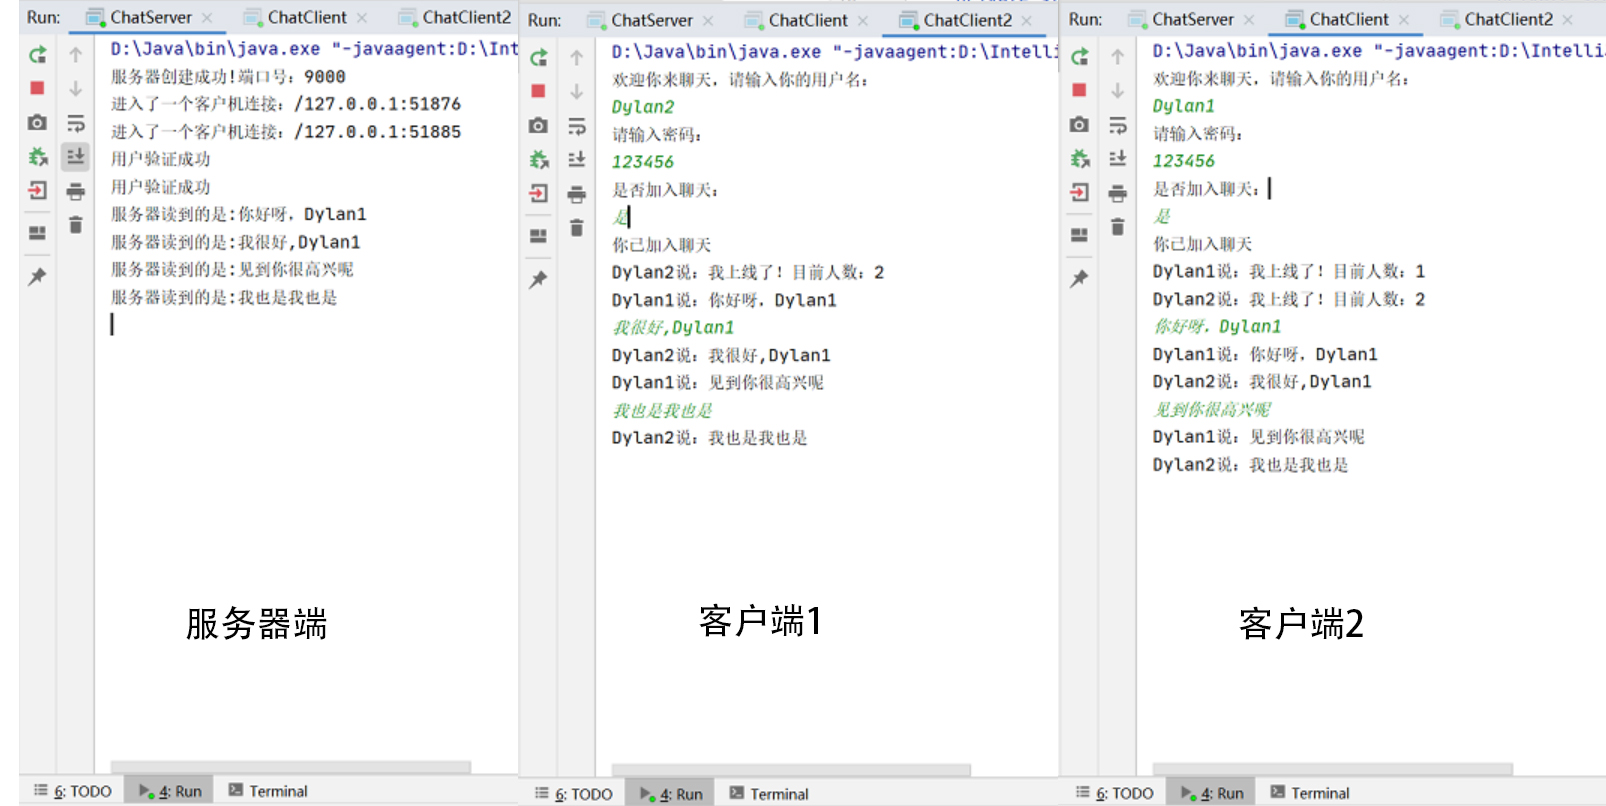Click the 服务器创建成功 port 9000 line
This screenshot has width=1606, height=806.
[x=228, y=77]
